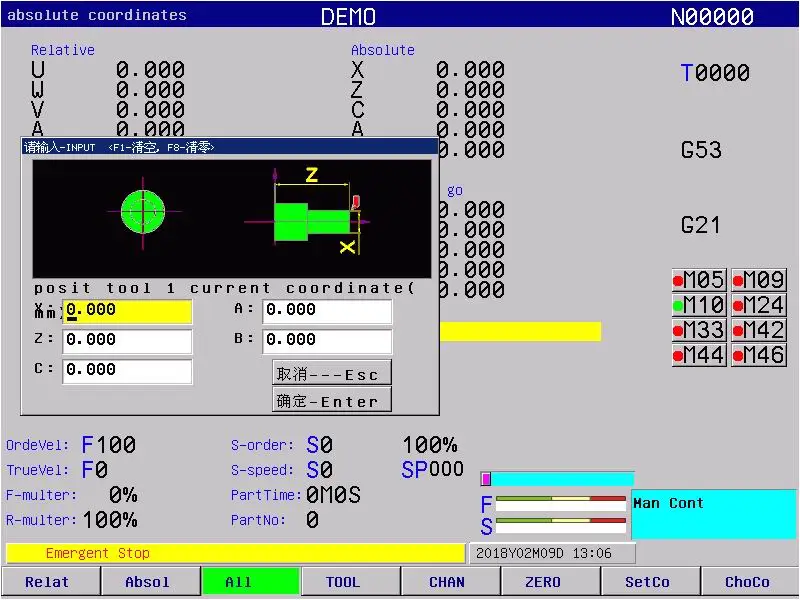Click the F feed rate slider bar
This screenshot has width=800, height=600.
point(560,502)
